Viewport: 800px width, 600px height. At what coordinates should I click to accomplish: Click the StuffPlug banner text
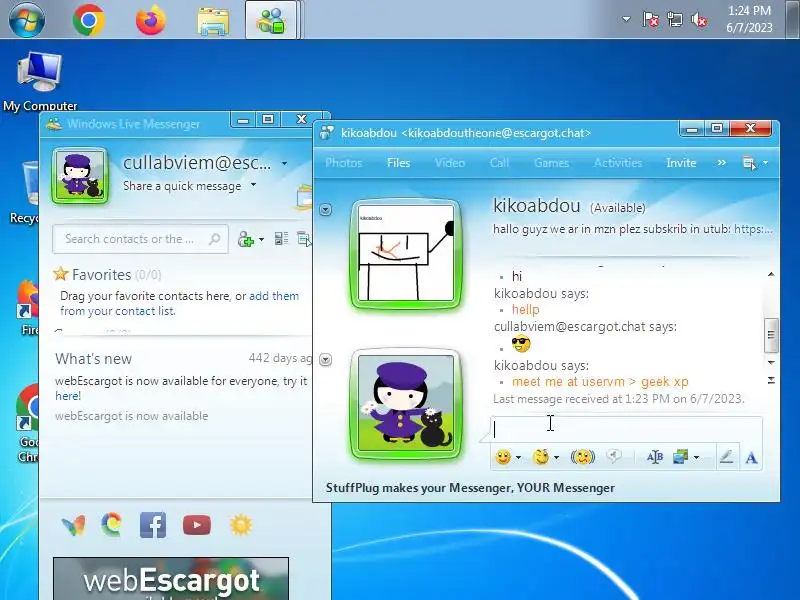pyautogui.click(x=470, y=488)
